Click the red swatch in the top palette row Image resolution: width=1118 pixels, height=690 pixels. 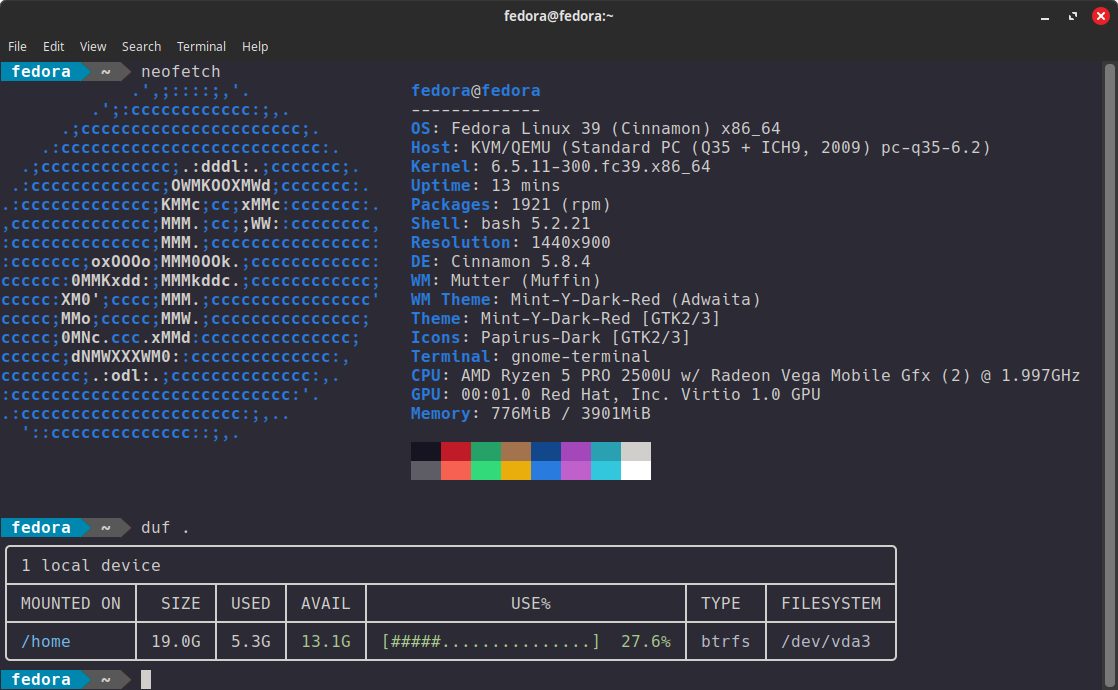pos(456,451)
